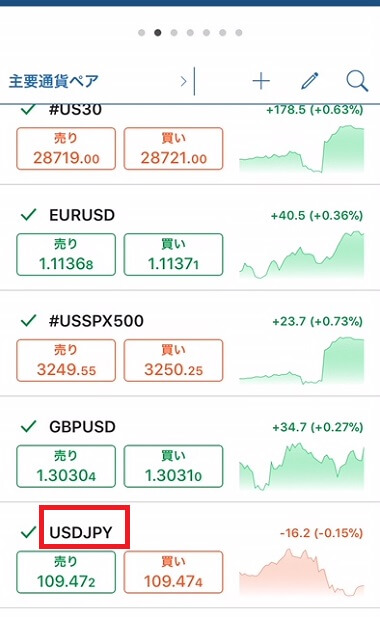Toggle the USDJPY checkmark
This screenshot has width=380, height=617.
click(29, 532)
